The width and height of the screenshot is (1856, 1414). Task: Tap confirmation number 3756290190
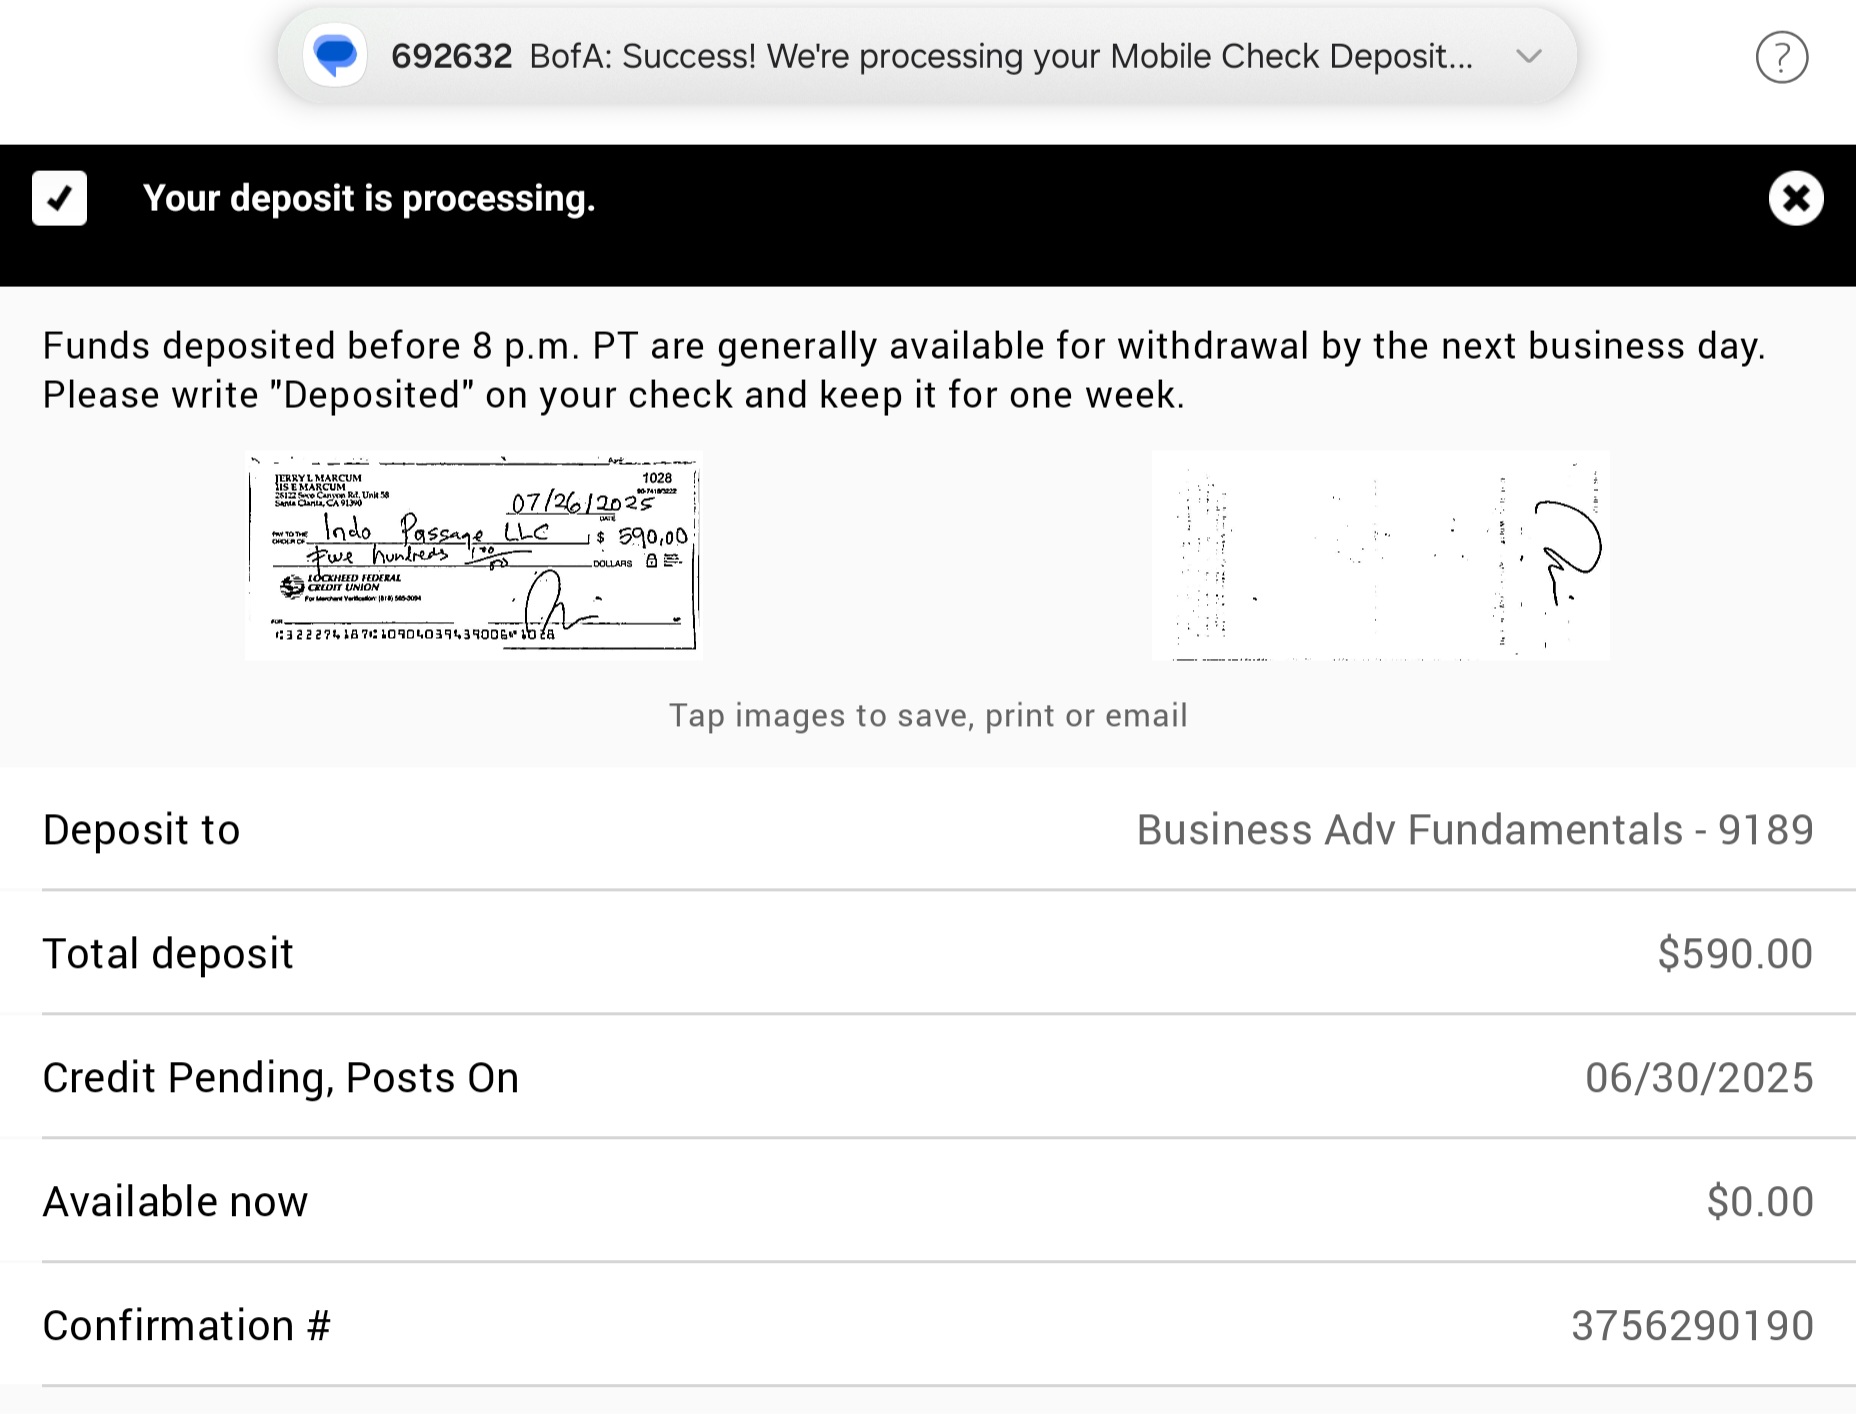point(1691,1326)
